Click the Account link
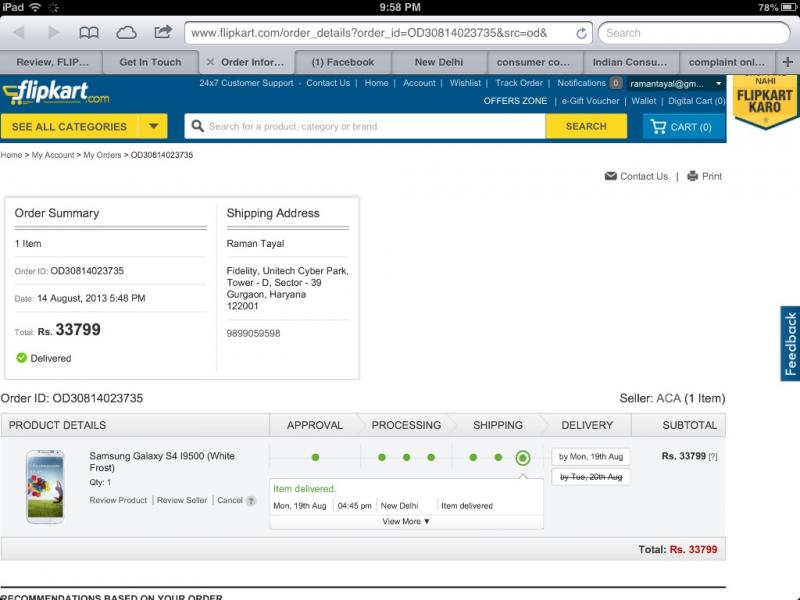Screen dimensions: 800x600 (x=419, y=83)
